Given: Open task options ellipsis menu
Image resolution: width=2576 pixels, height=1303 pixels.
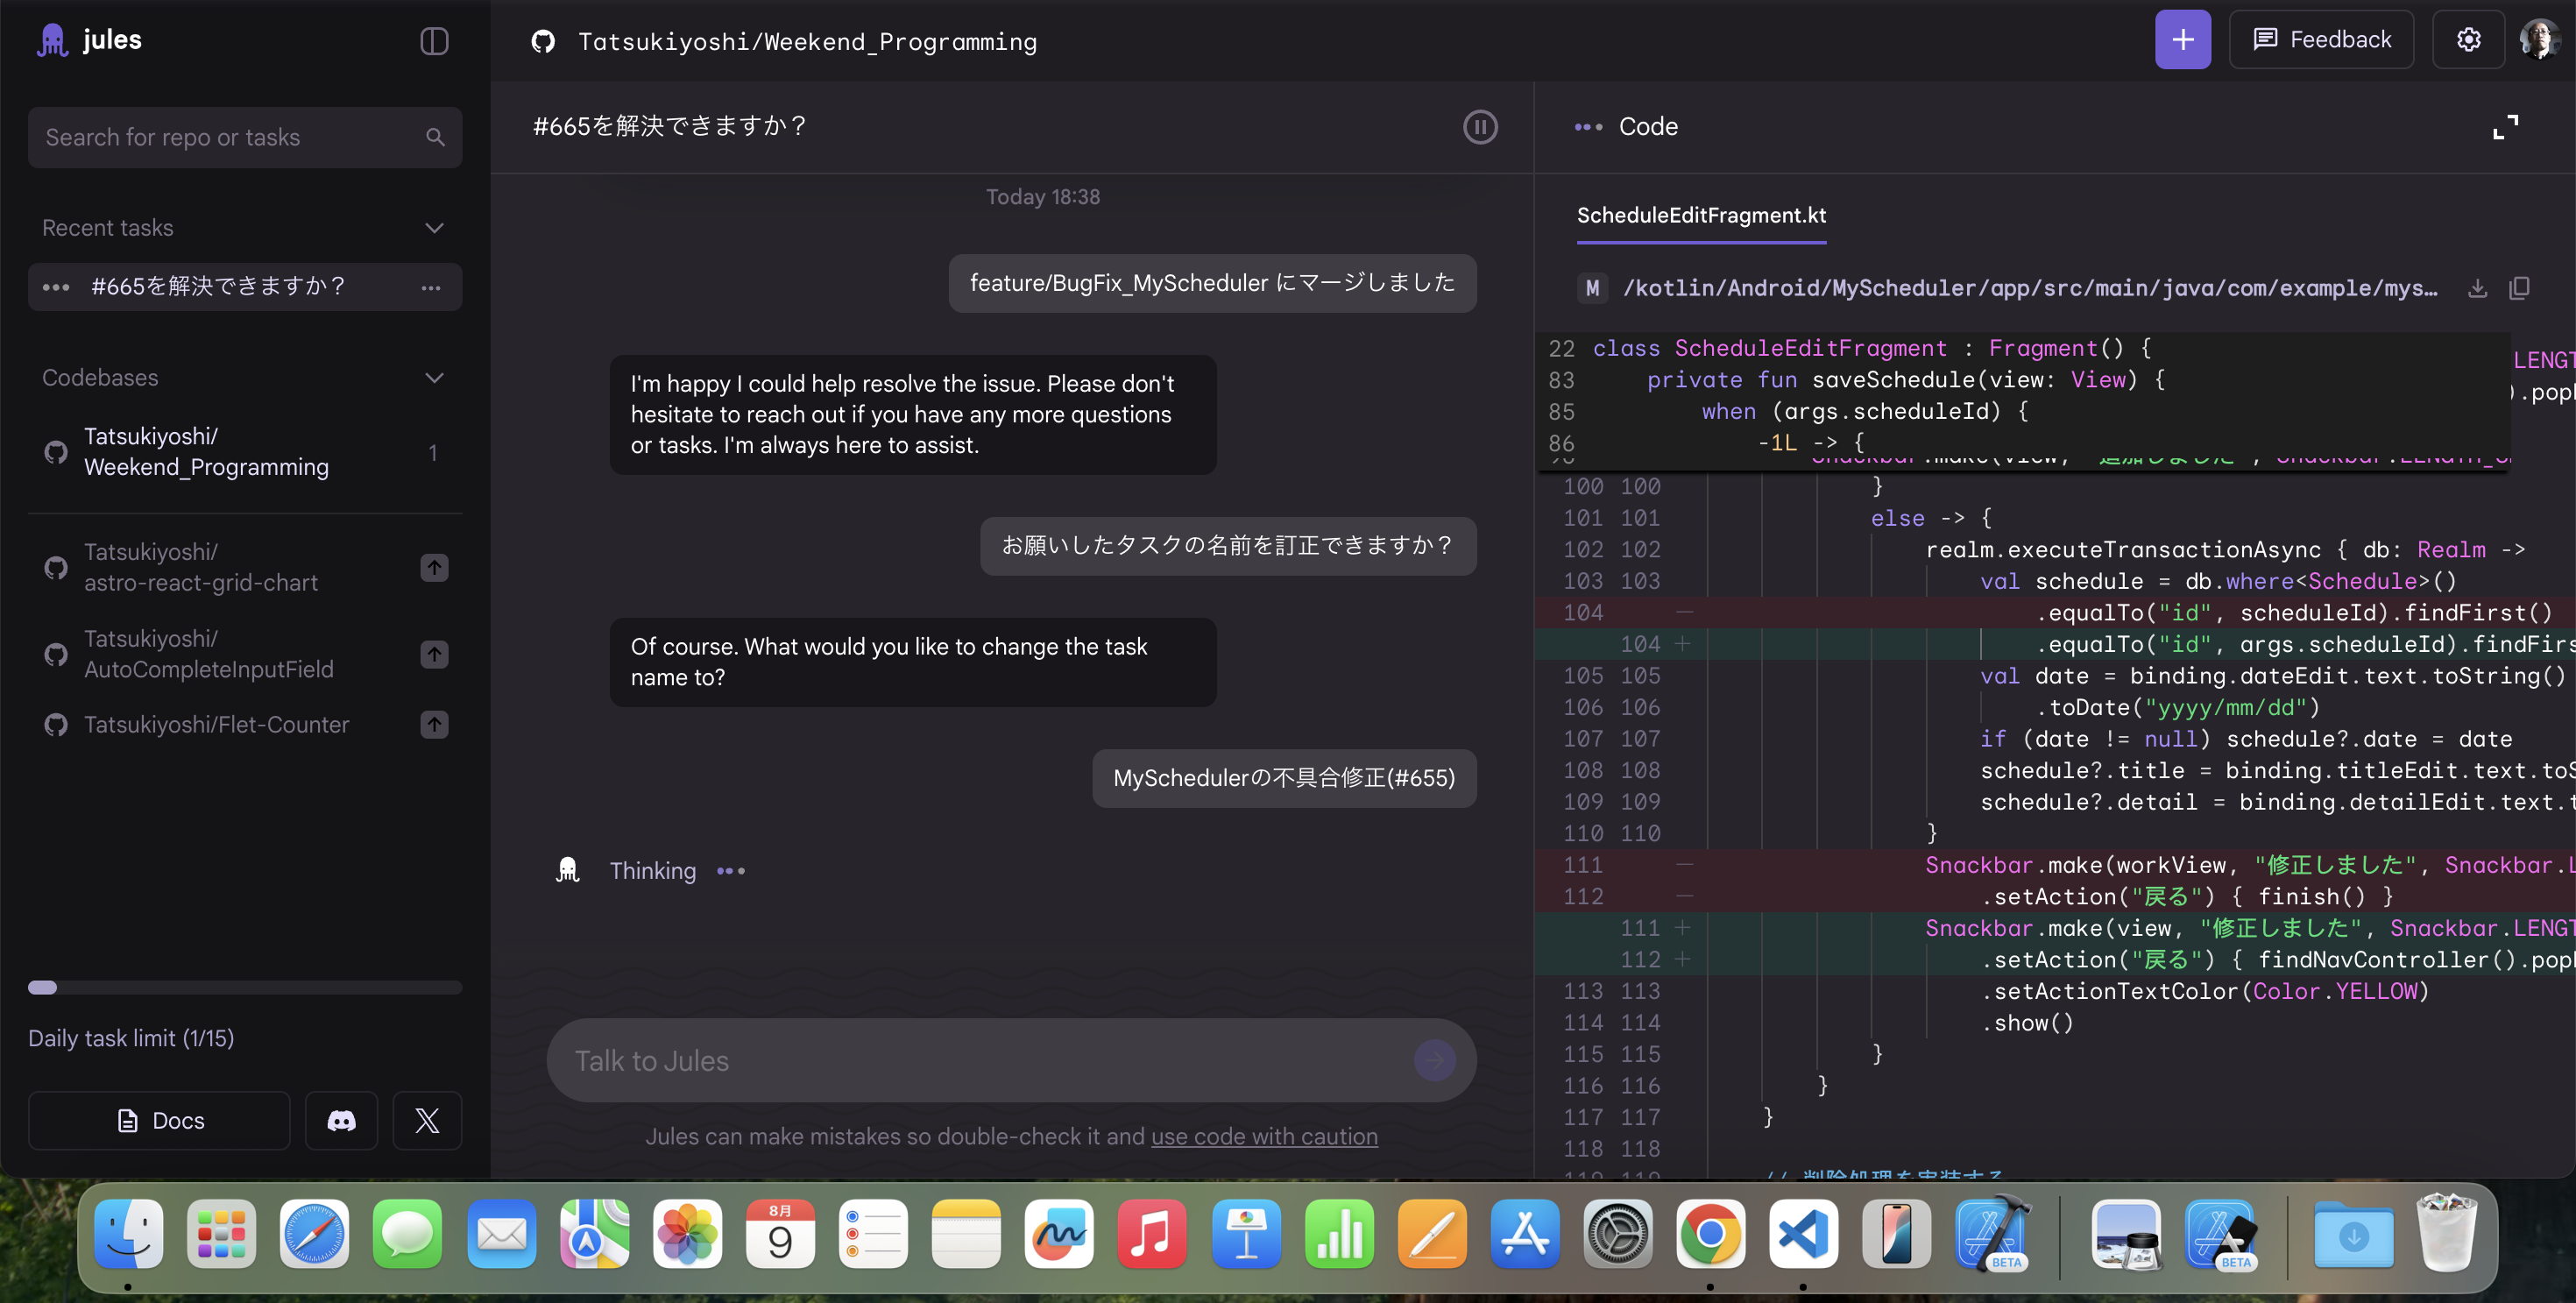Looking at the screenshot, I should click(431, 288).
